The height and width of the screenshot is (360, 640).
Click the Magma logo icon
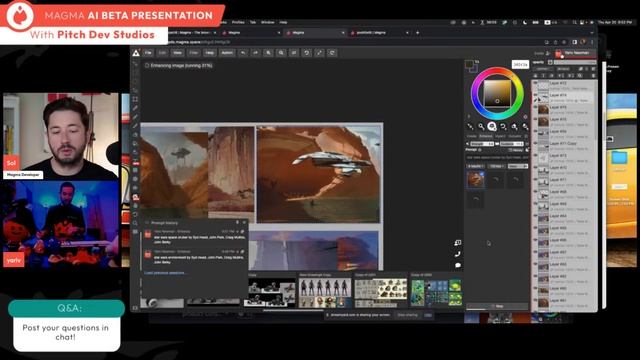(x=136, y=53)
